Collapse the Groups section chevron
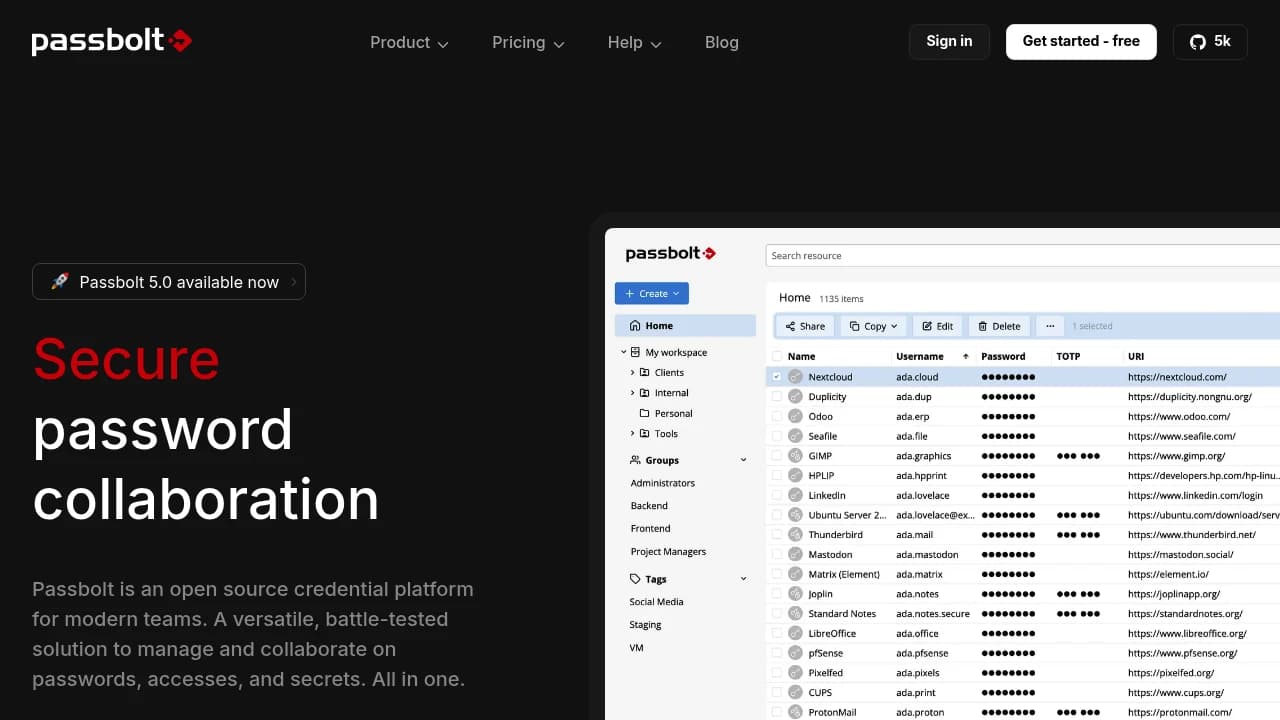This screenshot has width=1280, height=720. click(x=743, y=460)
